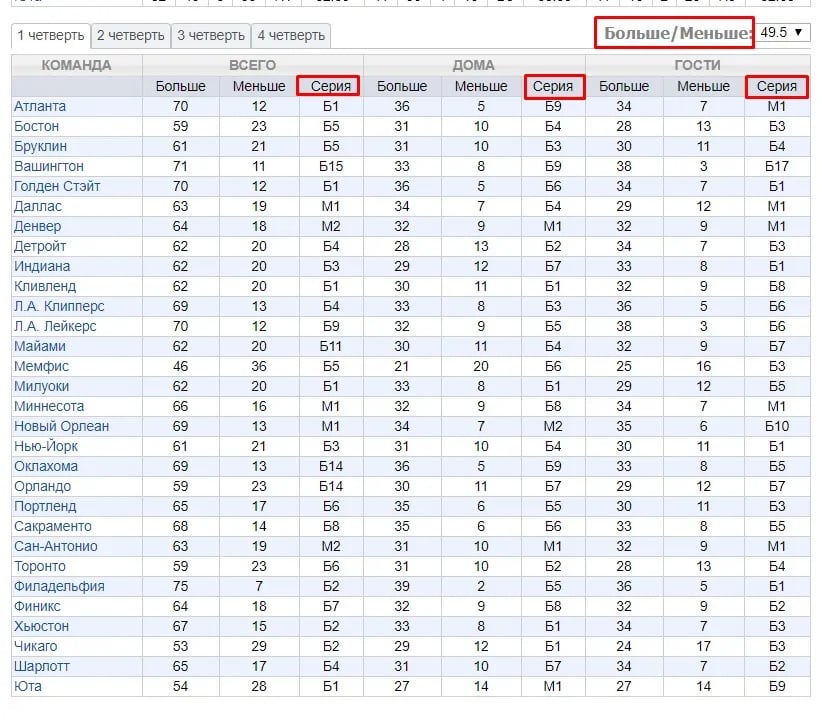The height and width of the screenshot is (722, 822).
Task: Click Больше header under ВСЕГО
Action: click(x=180, y=86)
